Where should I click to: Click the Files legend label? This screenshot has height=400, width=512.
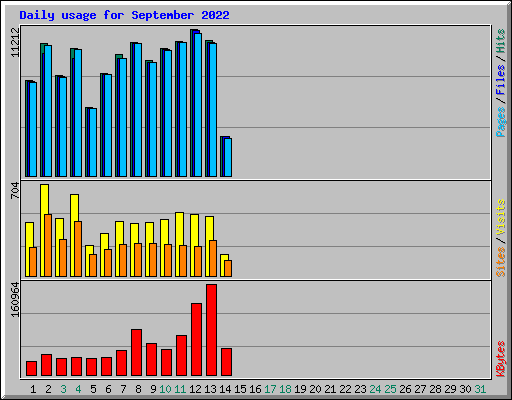(501, 79)
